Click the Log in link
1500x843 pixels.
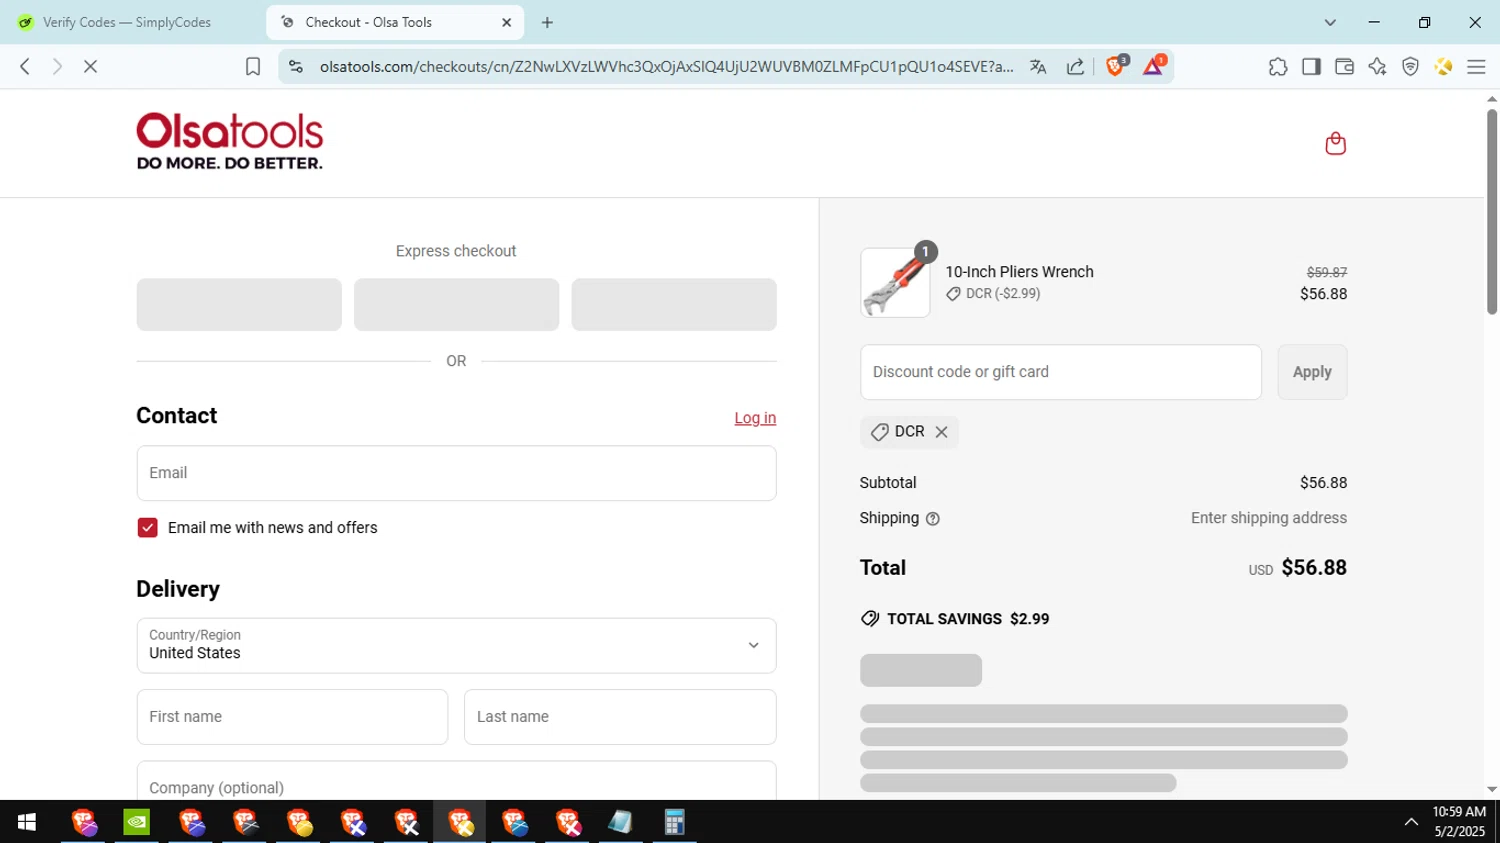pyautogui.click(x=755, y=418)
